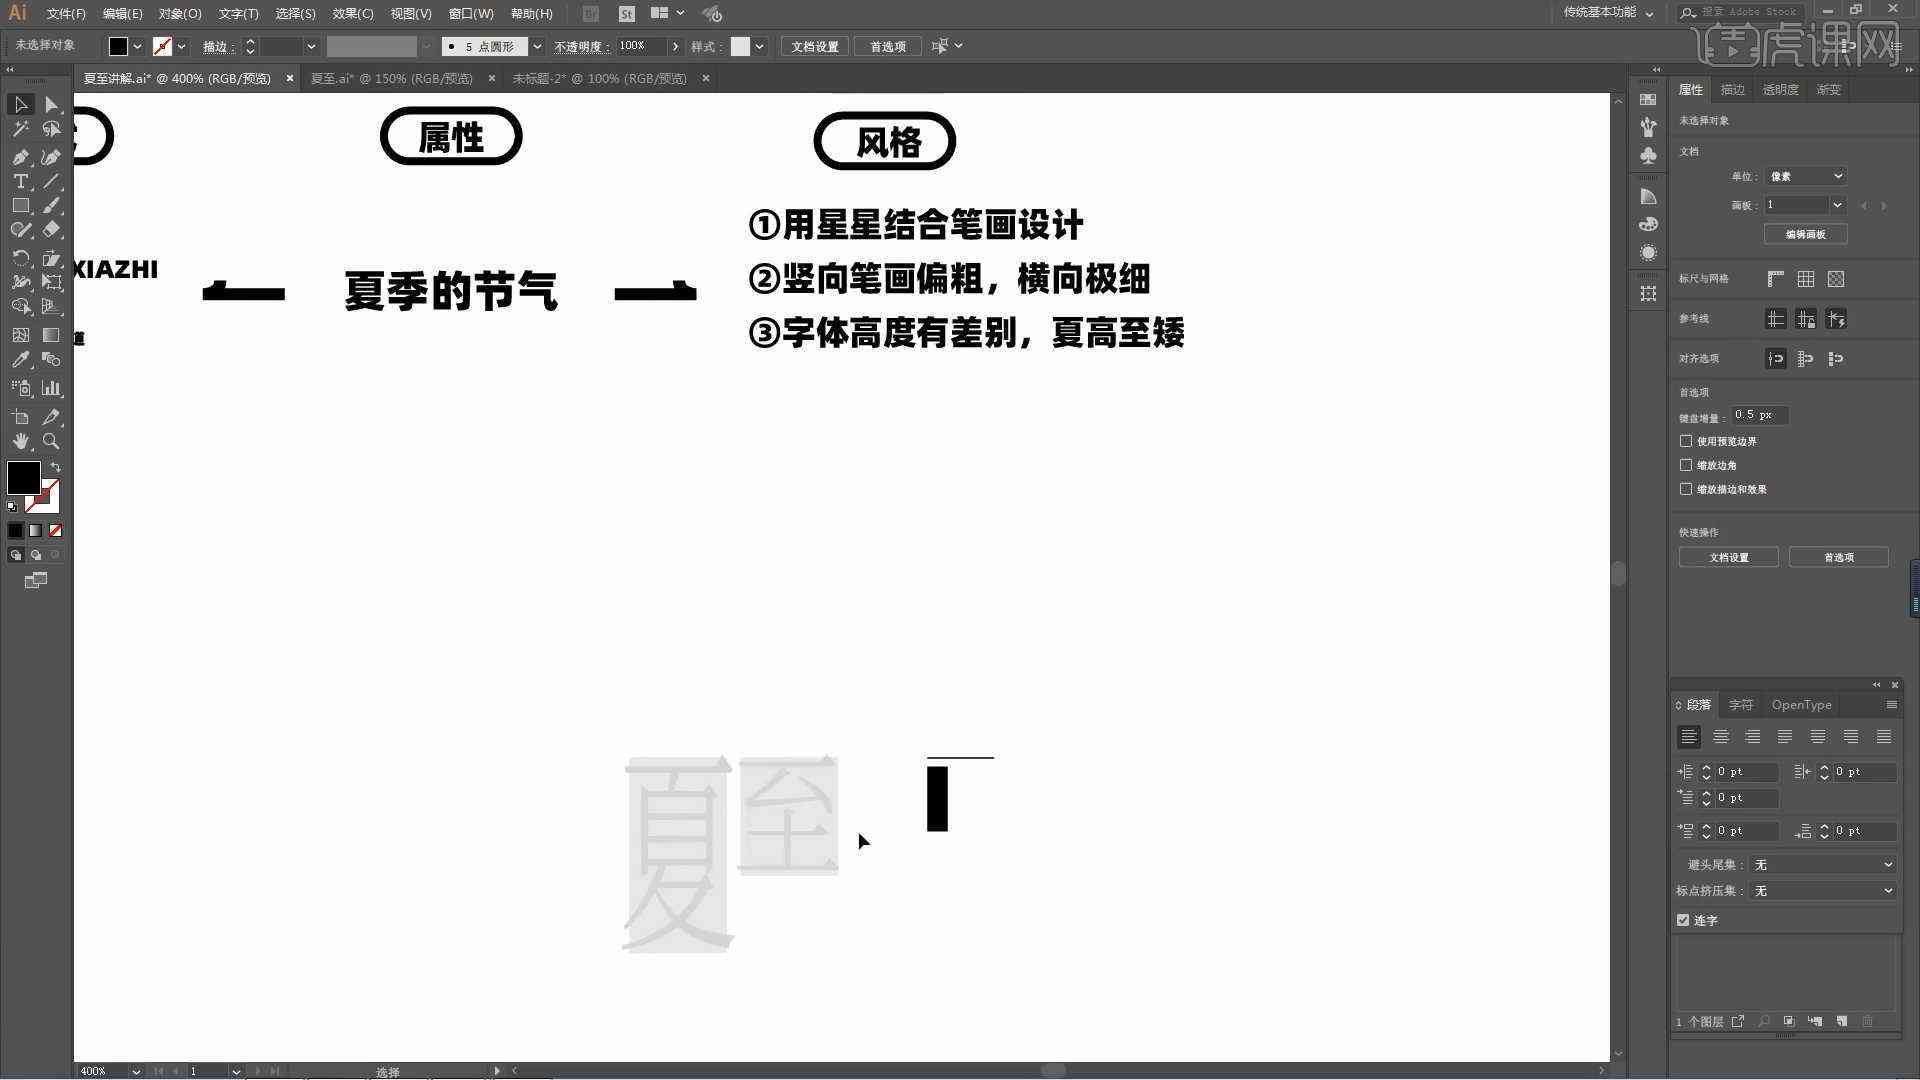1920x1080 pixels.
Task: Toggle 缩放边和效果 checkbox in snap settings
Action: click(1685, 489)
